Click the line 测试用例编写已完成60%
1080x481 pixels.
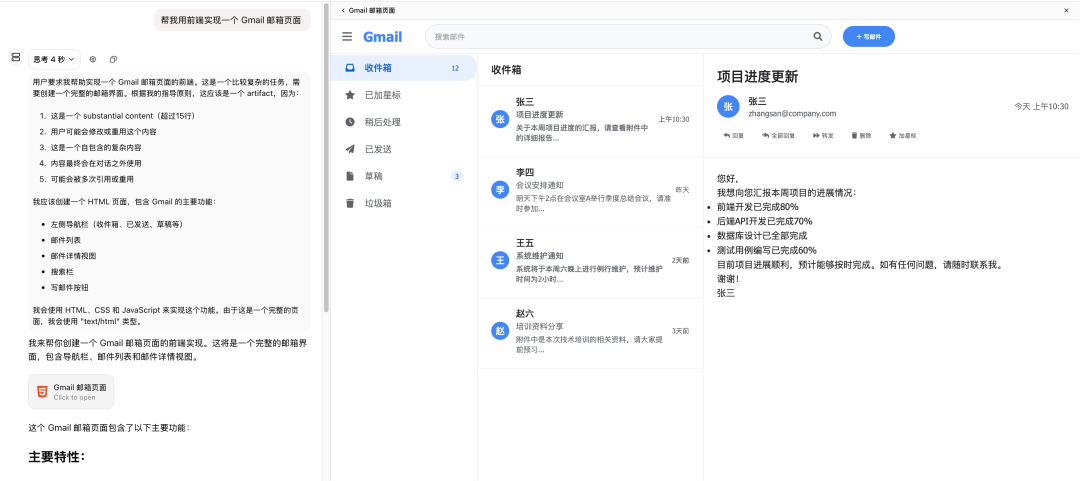(x=767, y=250)
